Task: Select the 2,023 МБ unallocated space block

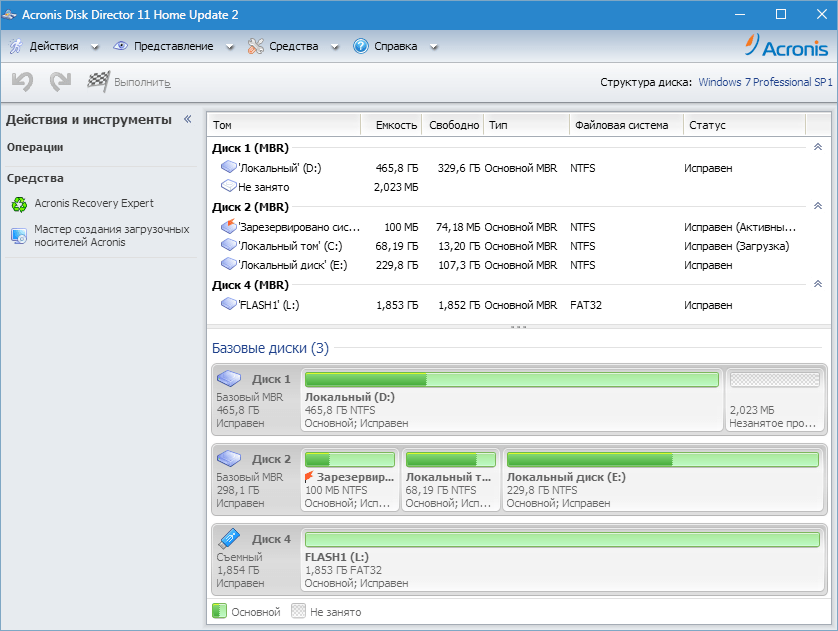Action: pos(775,400)
